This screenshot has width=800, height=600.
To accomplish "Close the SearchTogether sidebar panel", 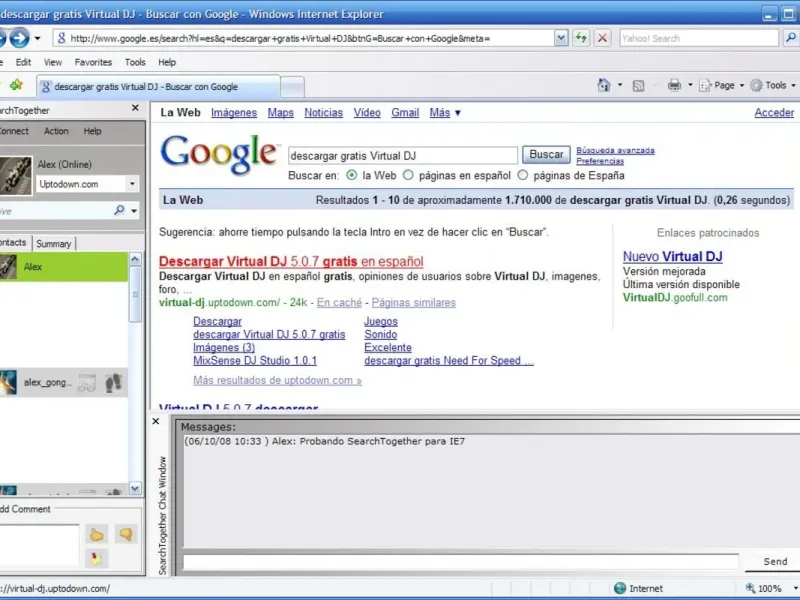I will pyautogui.click(x=135, y=108).
